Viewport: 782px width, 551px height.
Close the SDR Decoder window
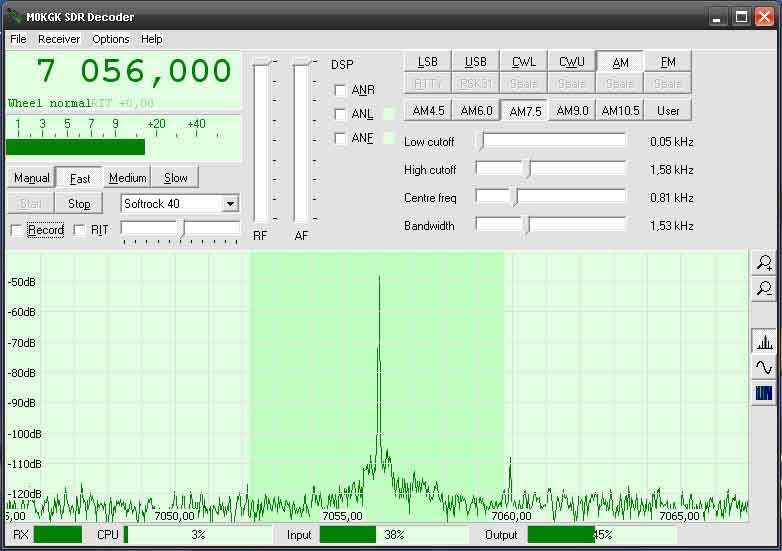click(x=764, y=17)
